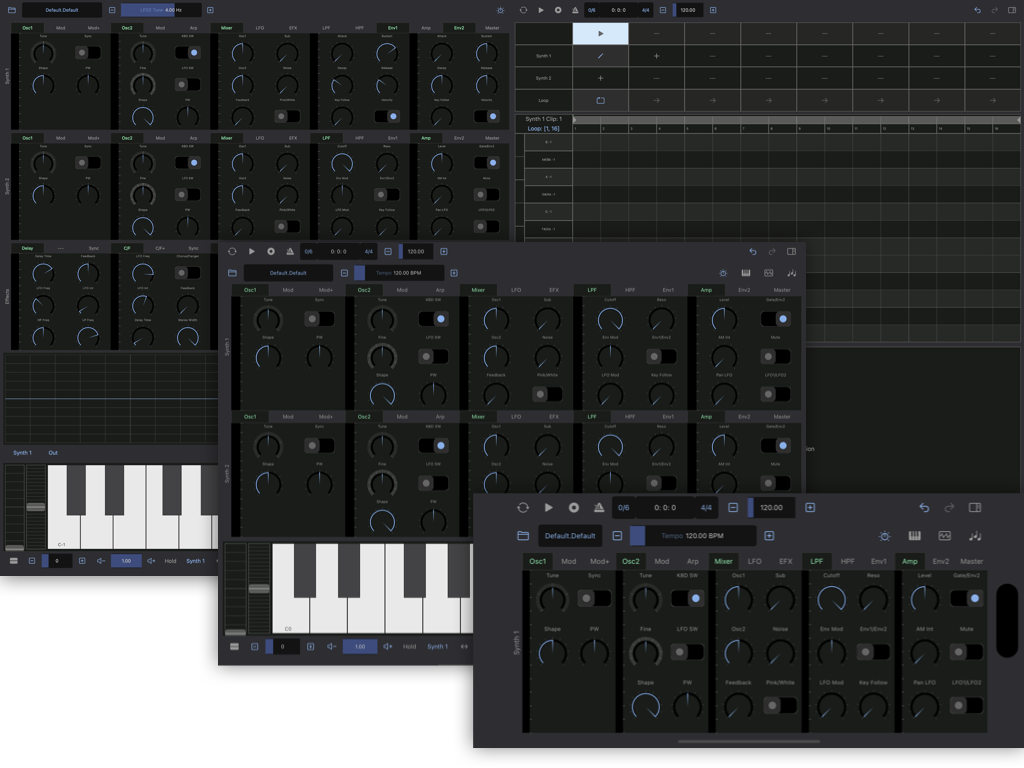The width and height of the screenshot is (1024, 768).
Task: Open the Default.Default preset selector in the front window
Action: pyautogui.click(x=572, y=535)
